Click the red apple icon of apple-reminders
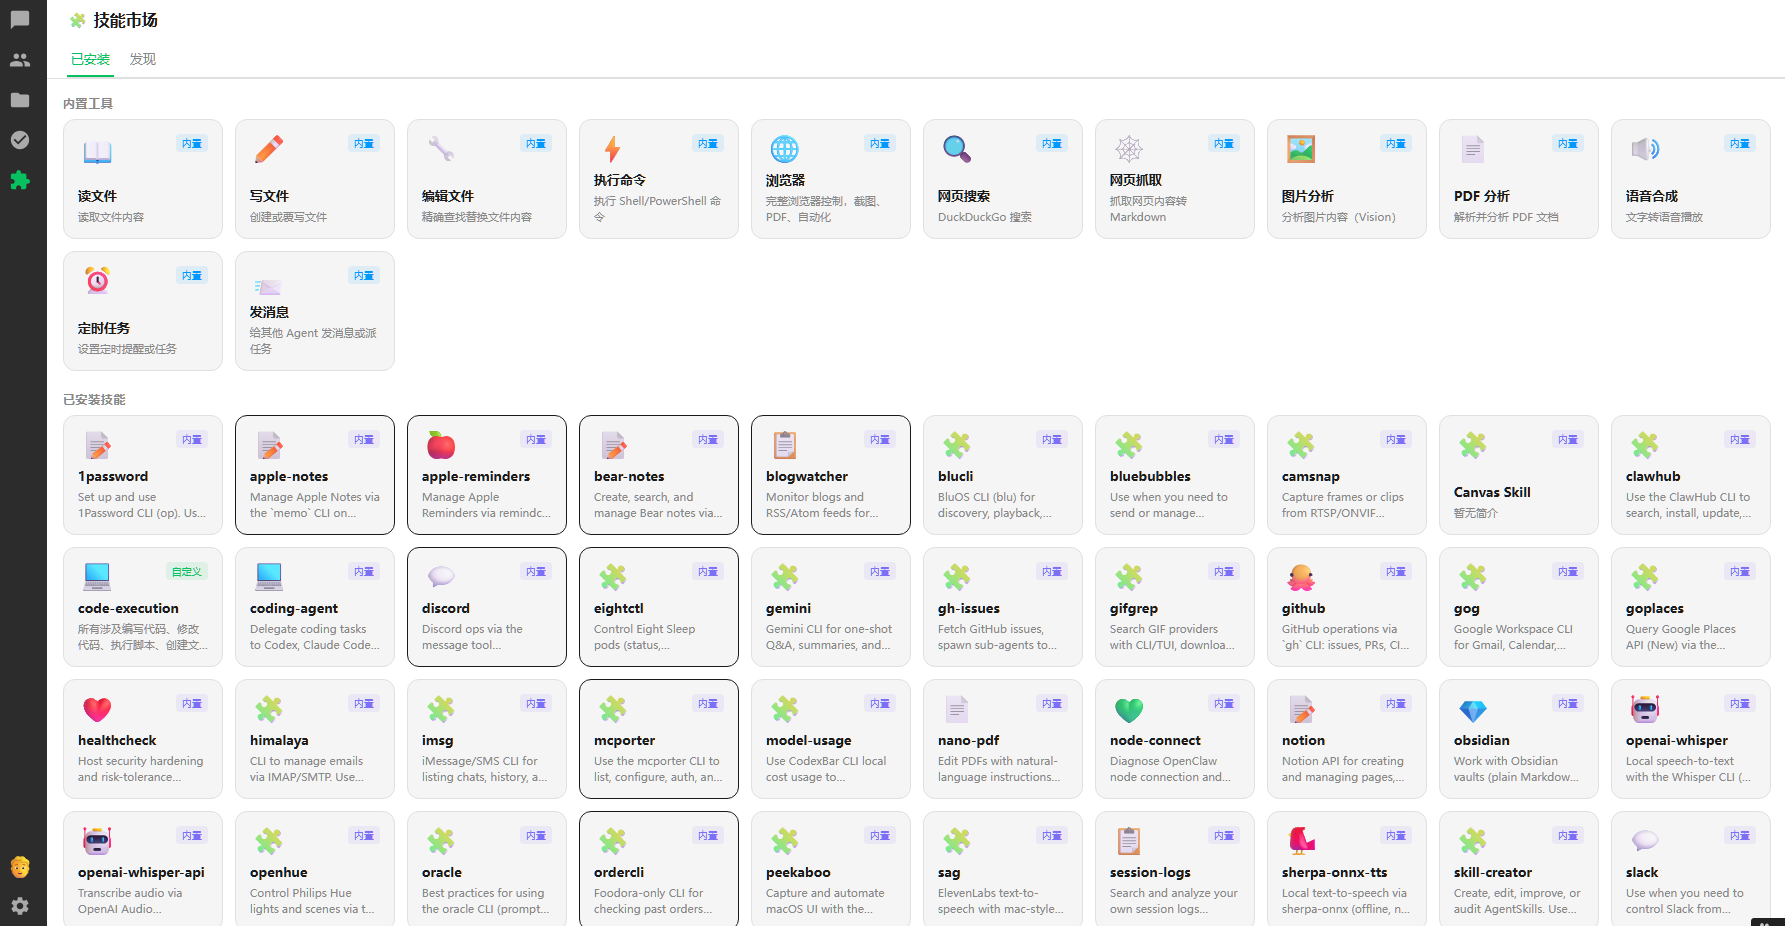 click(x=441, y=445)
